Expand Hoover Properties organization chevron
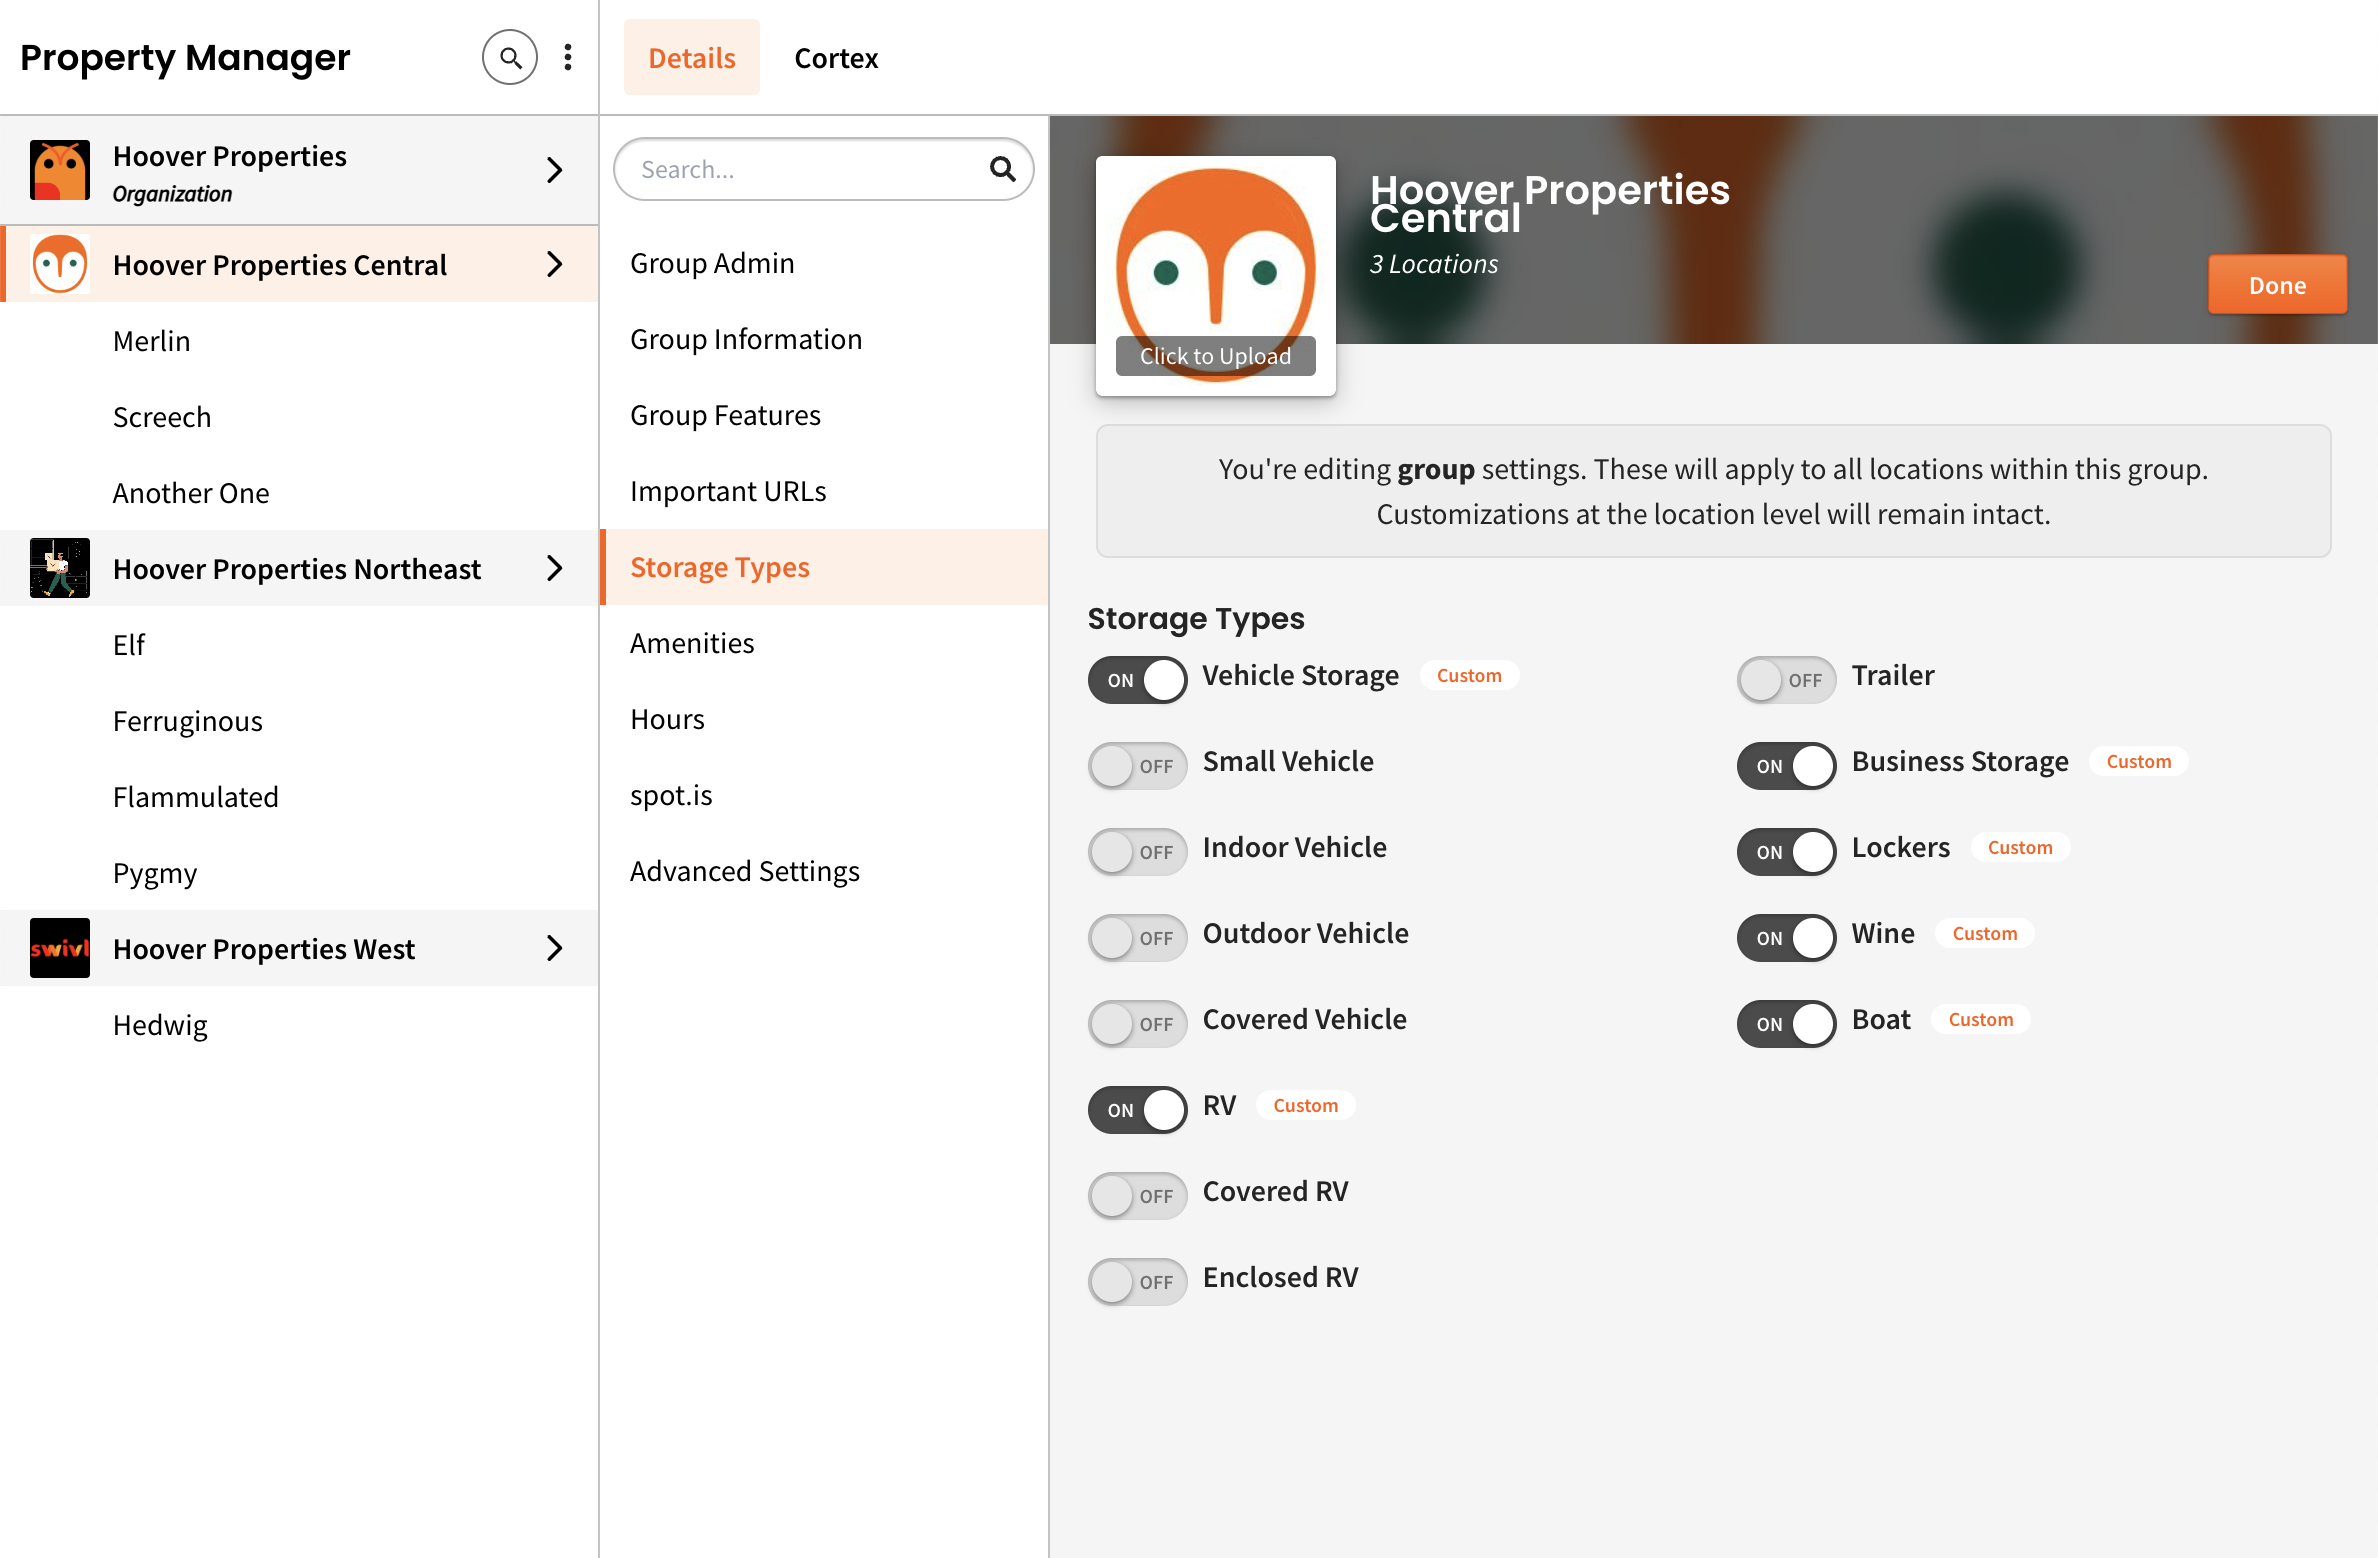This screenshot has height=1558, width=2378. [x=555, y=170]
